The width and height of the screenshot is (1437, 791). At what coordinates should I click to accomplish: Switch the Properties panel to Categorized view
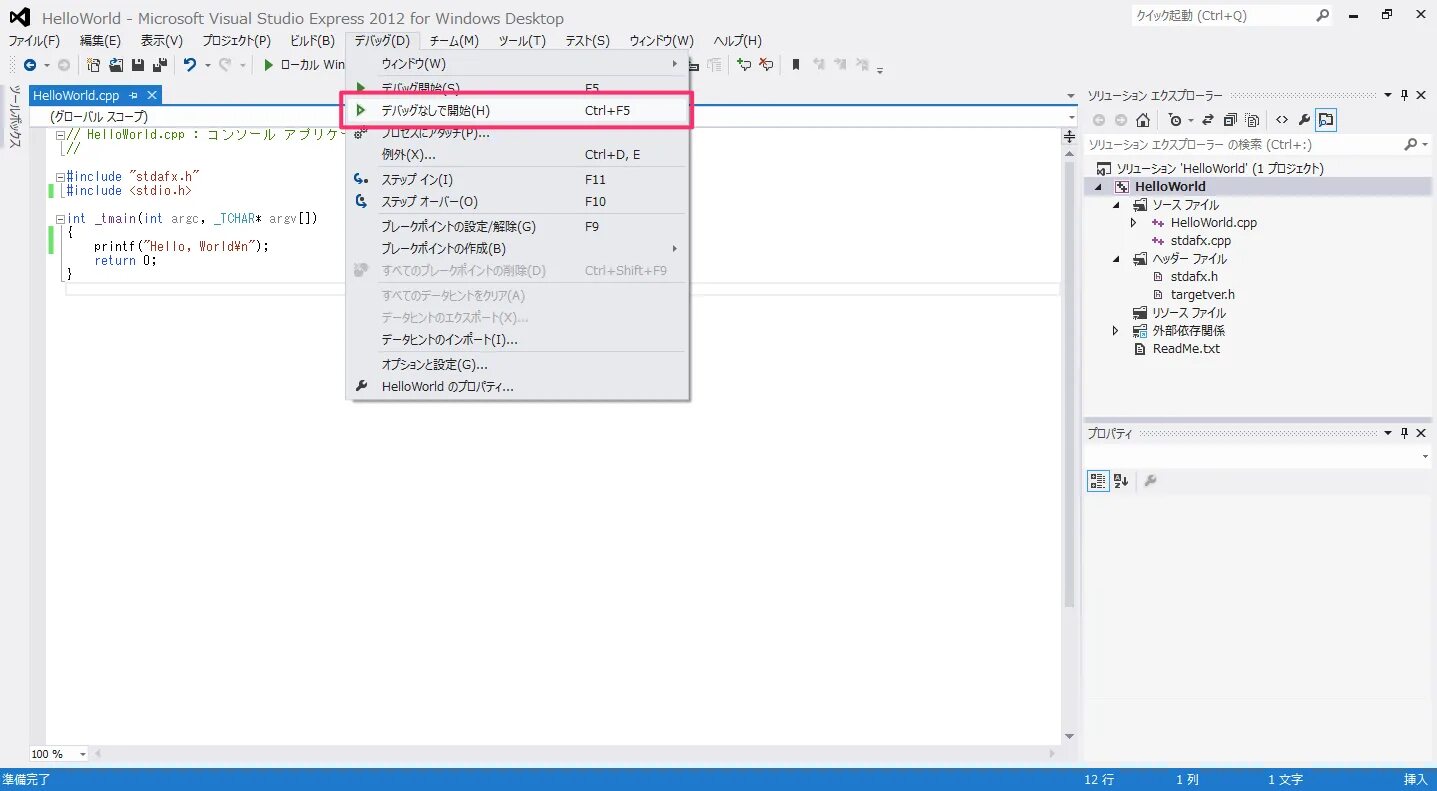point(1098,481)
